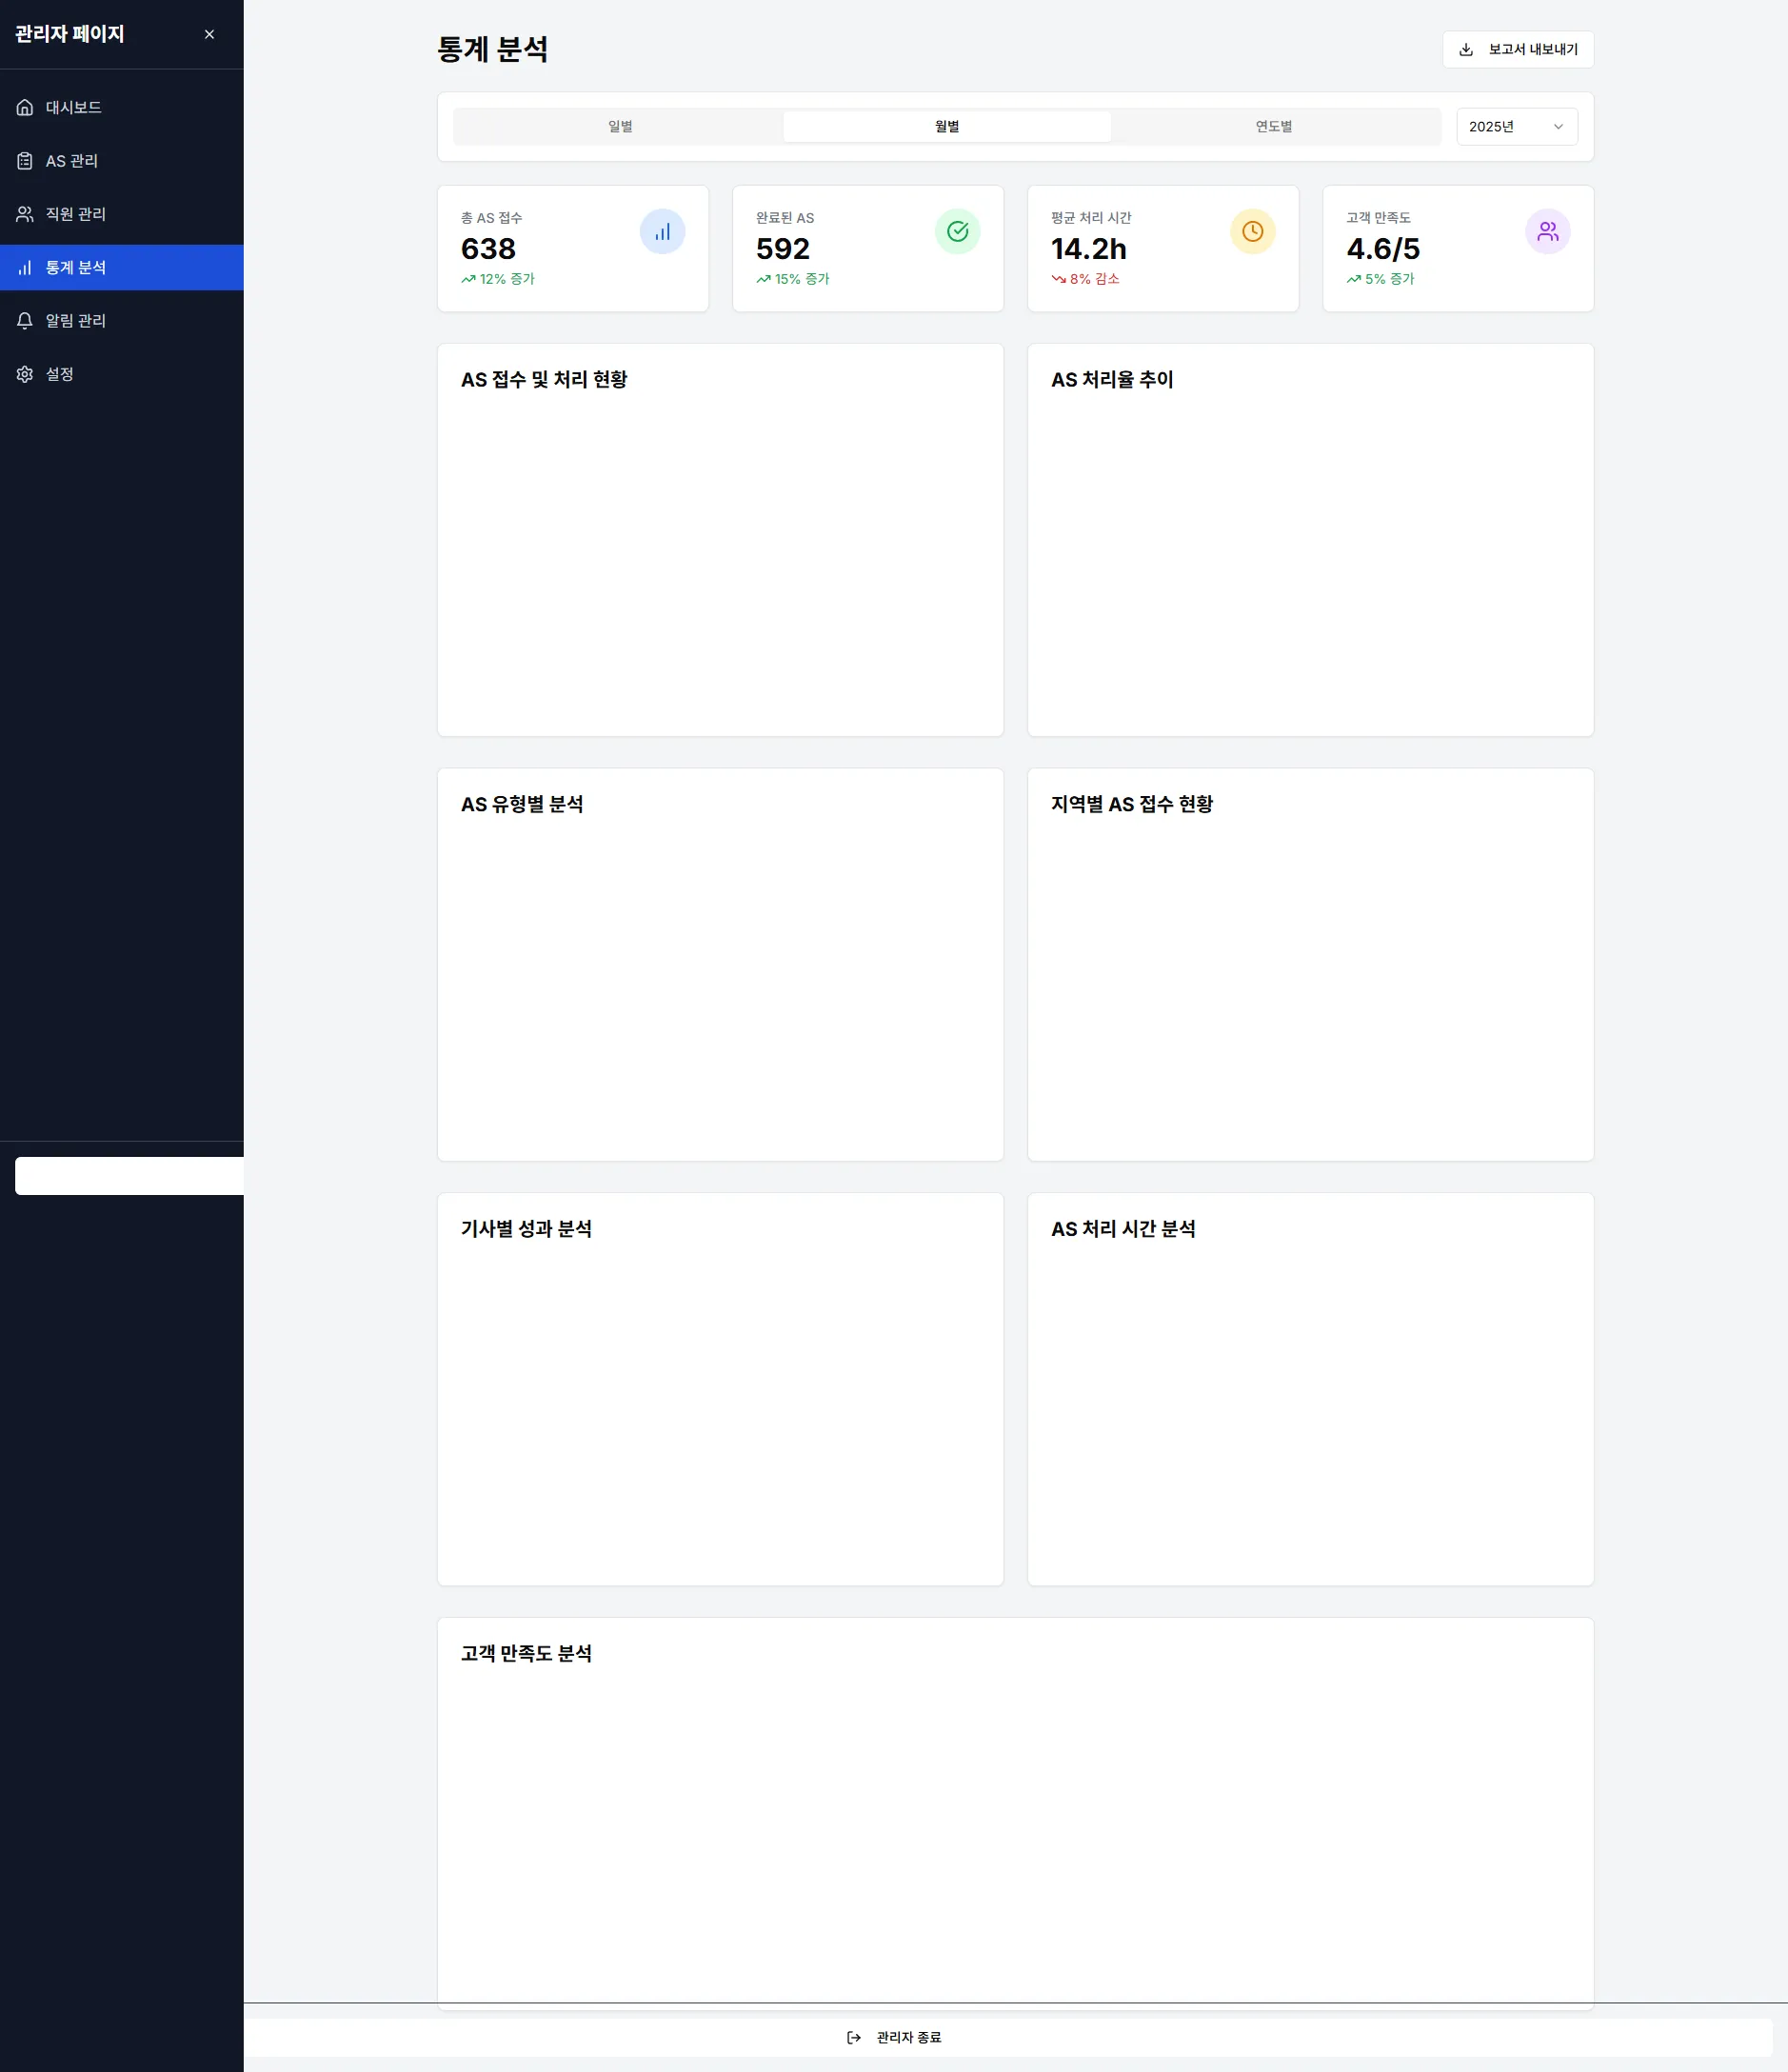Viewport: 1788px width, 2072px height.
Task: Click the purple users icon in 고객 만족도 card
Action: (1547, 232)
